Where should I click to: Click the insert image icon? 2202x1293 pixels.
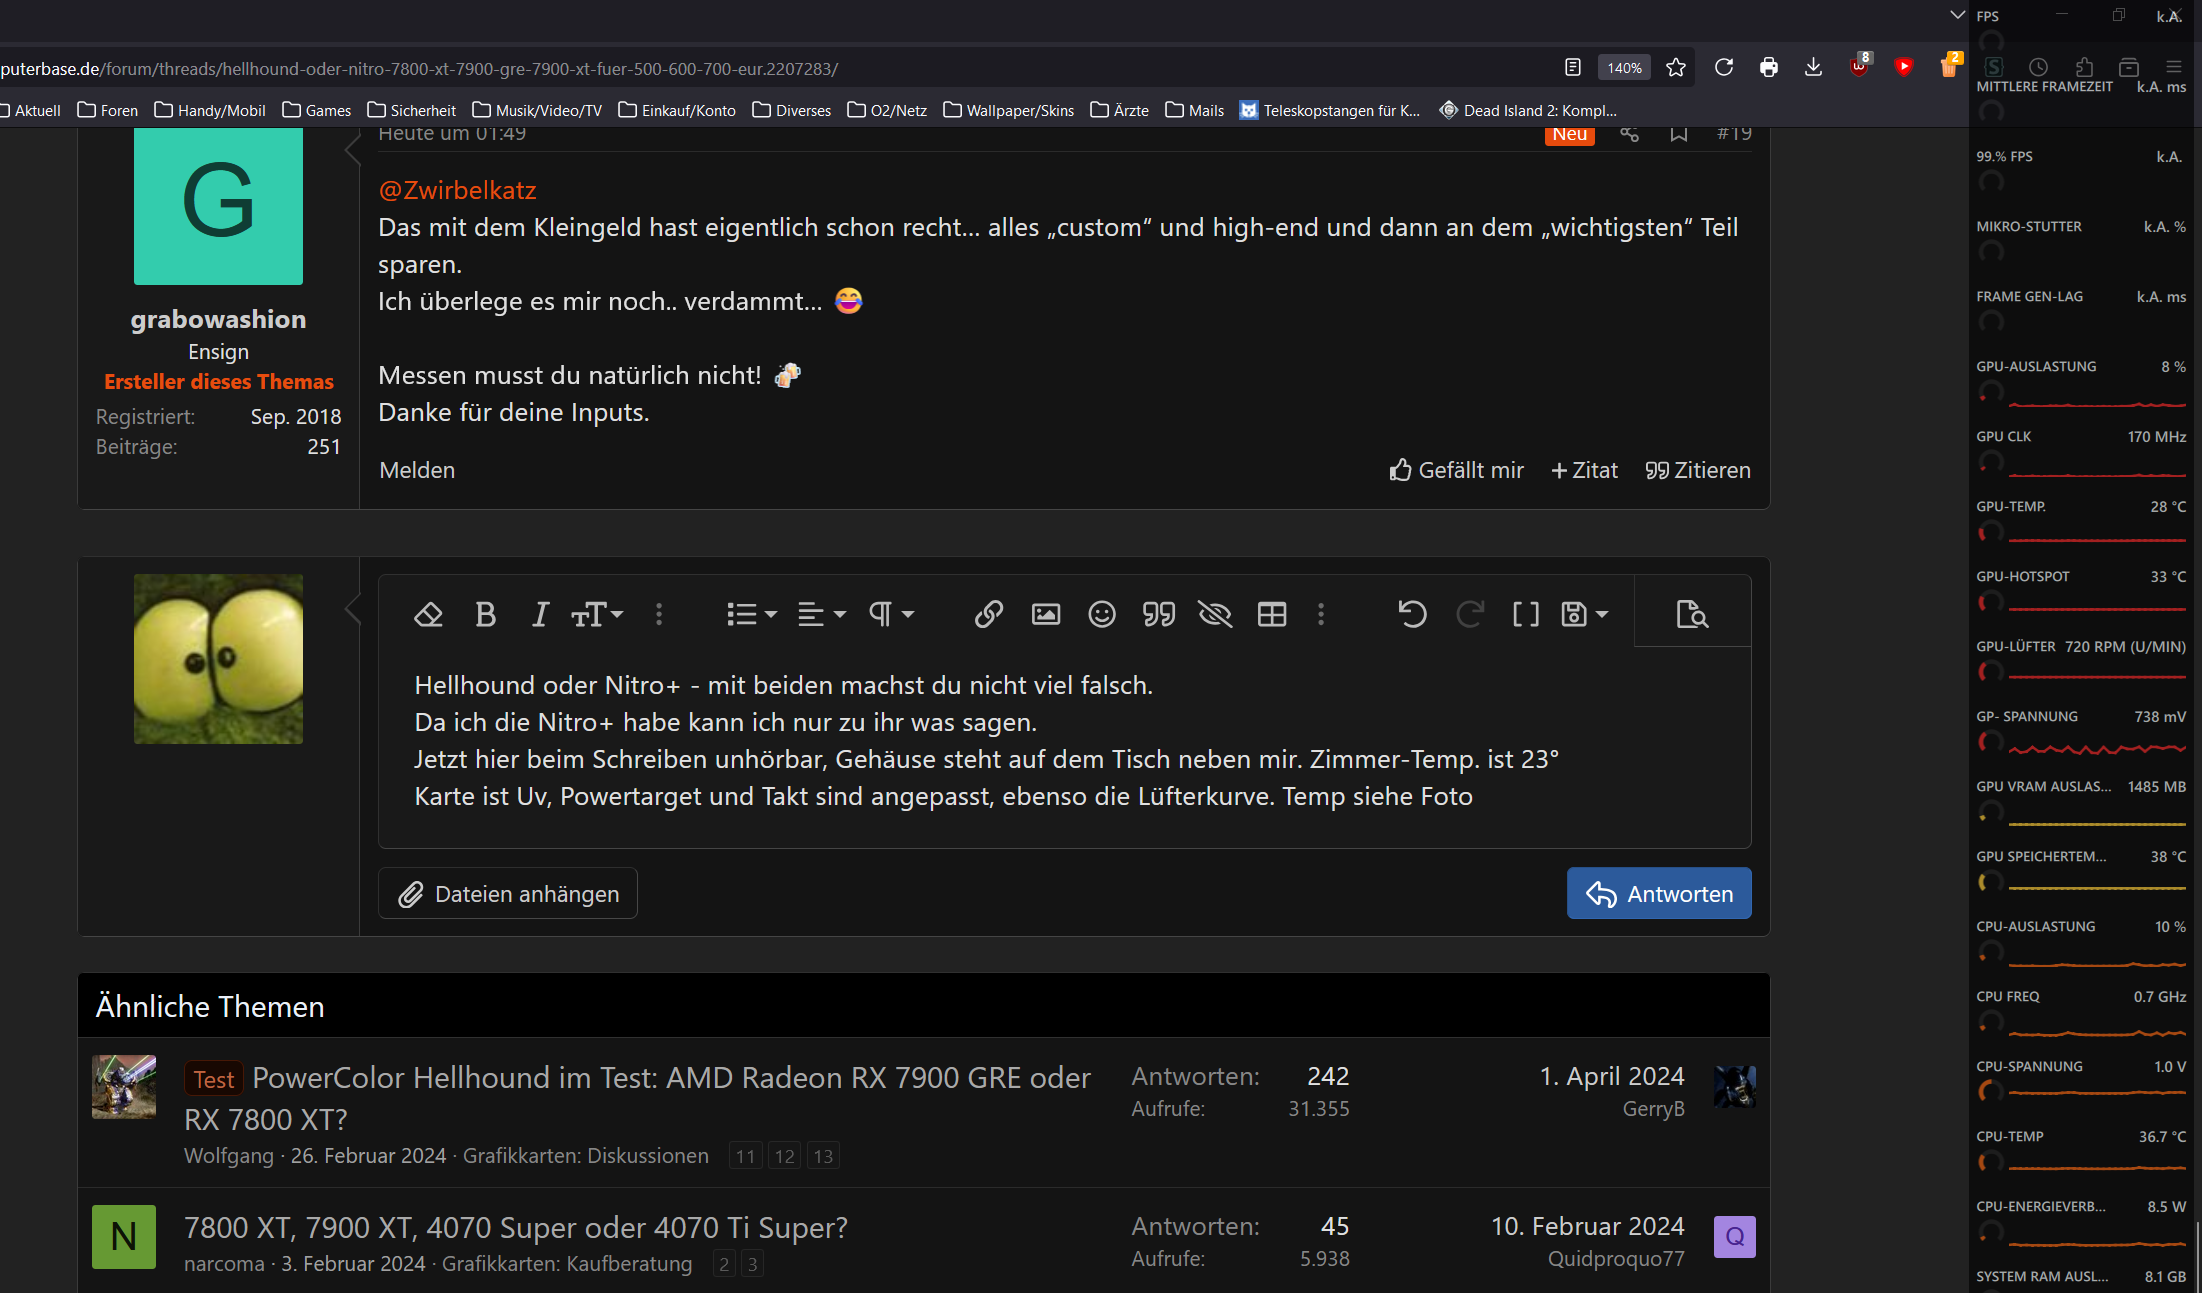[1045, 614]
